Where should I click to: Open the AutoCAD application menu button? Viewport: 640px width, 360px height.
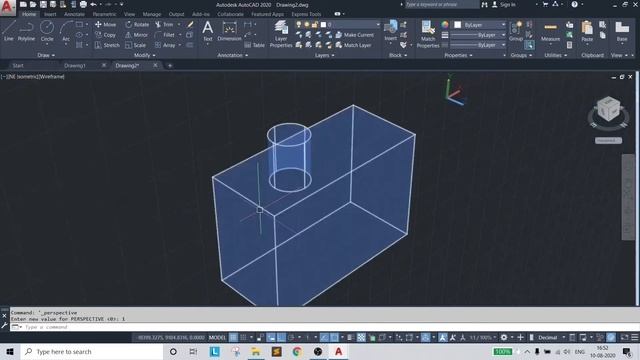pos(7,7)
